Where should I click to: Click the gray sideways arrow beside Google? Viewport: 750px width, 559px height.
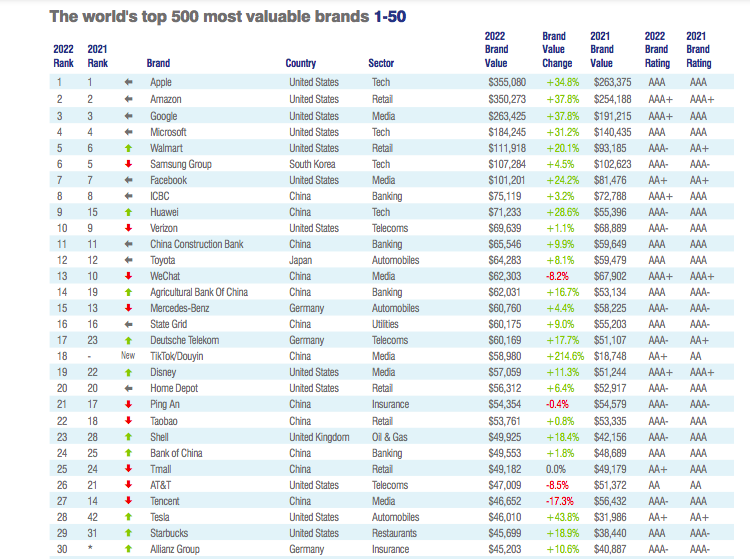pos(128,116)
